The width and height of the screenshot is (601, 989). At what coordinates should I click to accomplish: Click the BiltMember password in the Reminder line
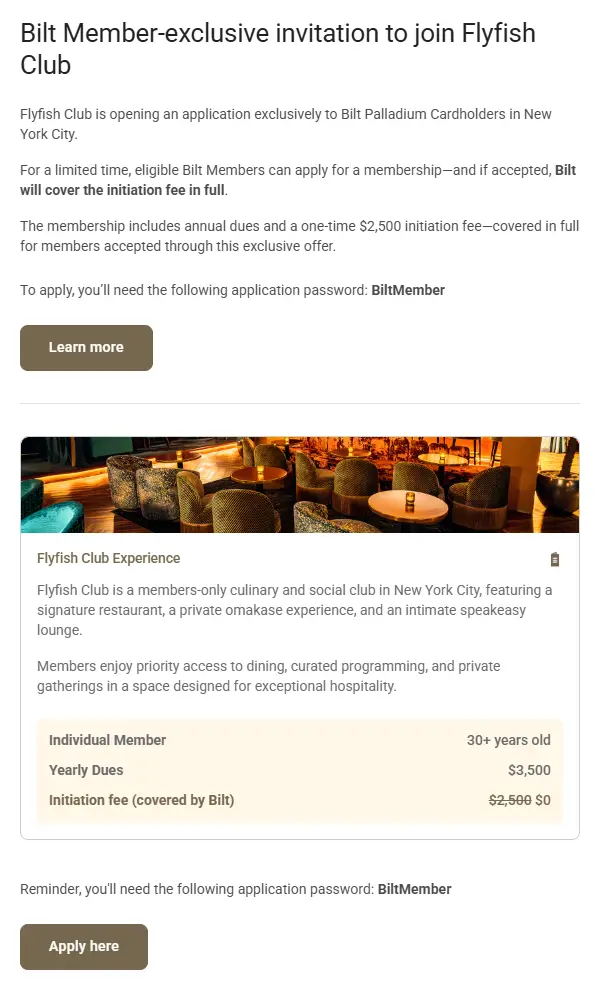[414, 889]
